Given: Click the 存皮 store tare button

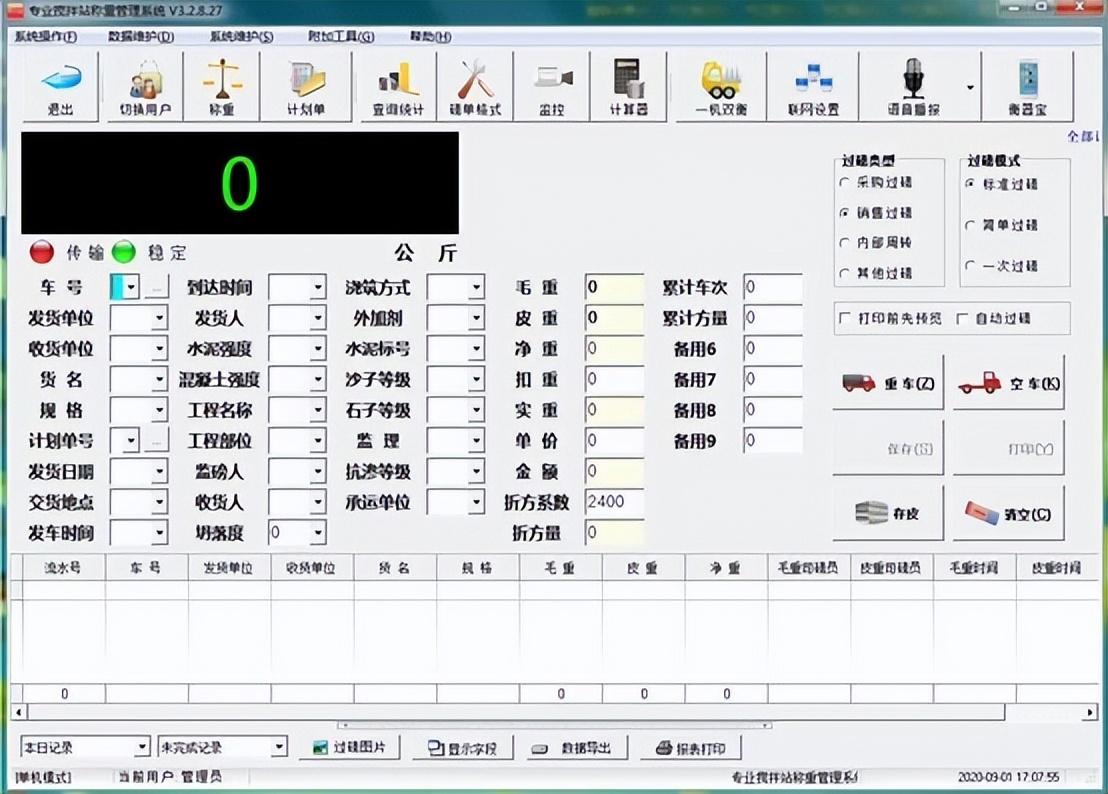Looking at the screenshot, I should [888, 514].
